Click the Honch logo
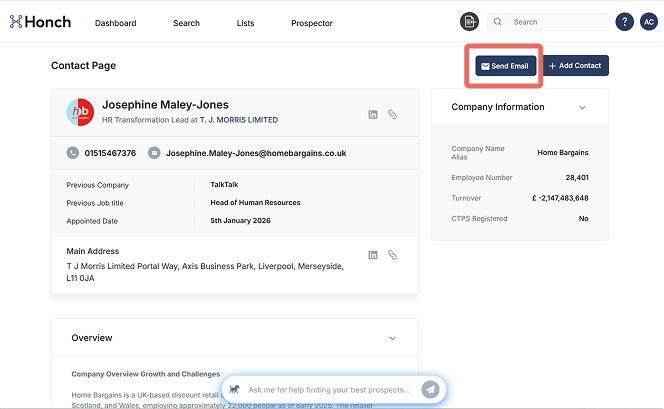Viewport: 664px width, 409px height. 40,22
